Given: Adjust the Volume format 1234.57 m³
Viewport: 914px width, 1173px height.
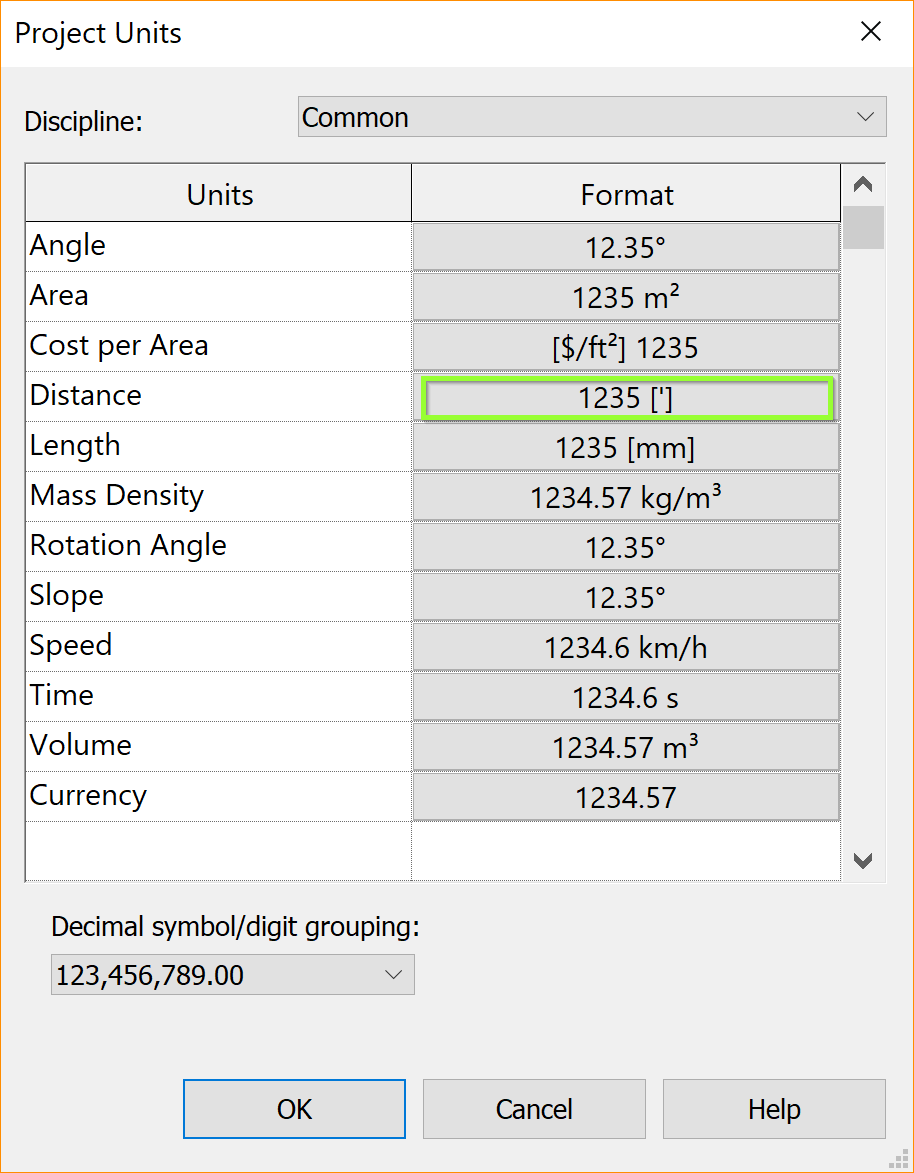Looking at the screenshot, I should [x=626, y=746].
